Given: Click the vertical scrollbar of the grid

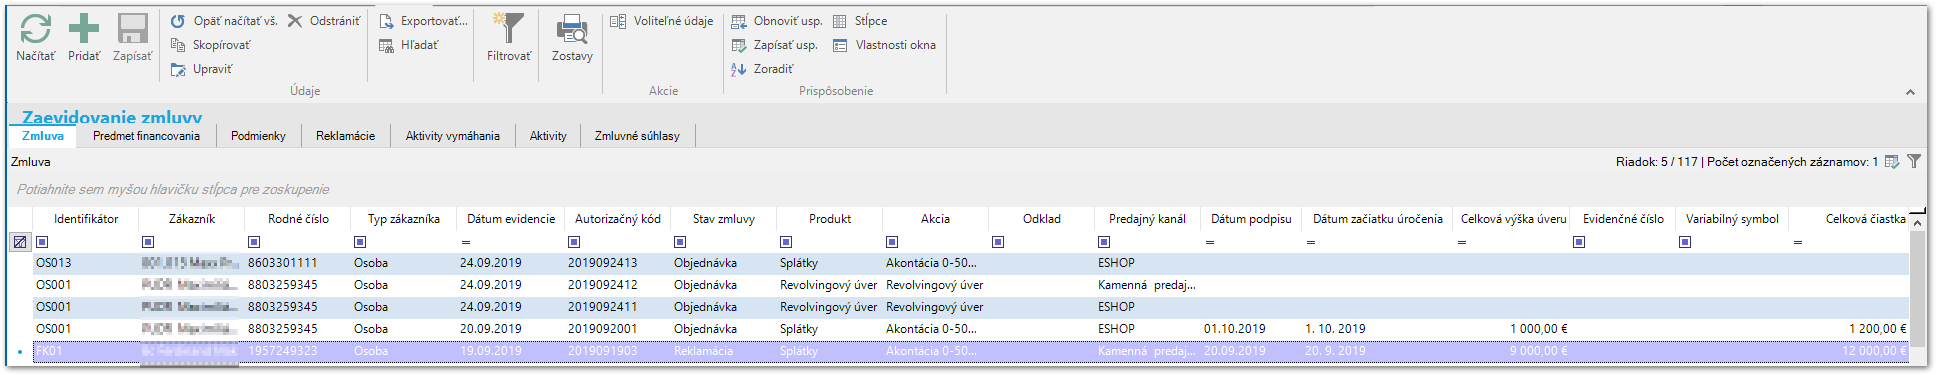Looking at the screenshot, I should pos(1917,290).
